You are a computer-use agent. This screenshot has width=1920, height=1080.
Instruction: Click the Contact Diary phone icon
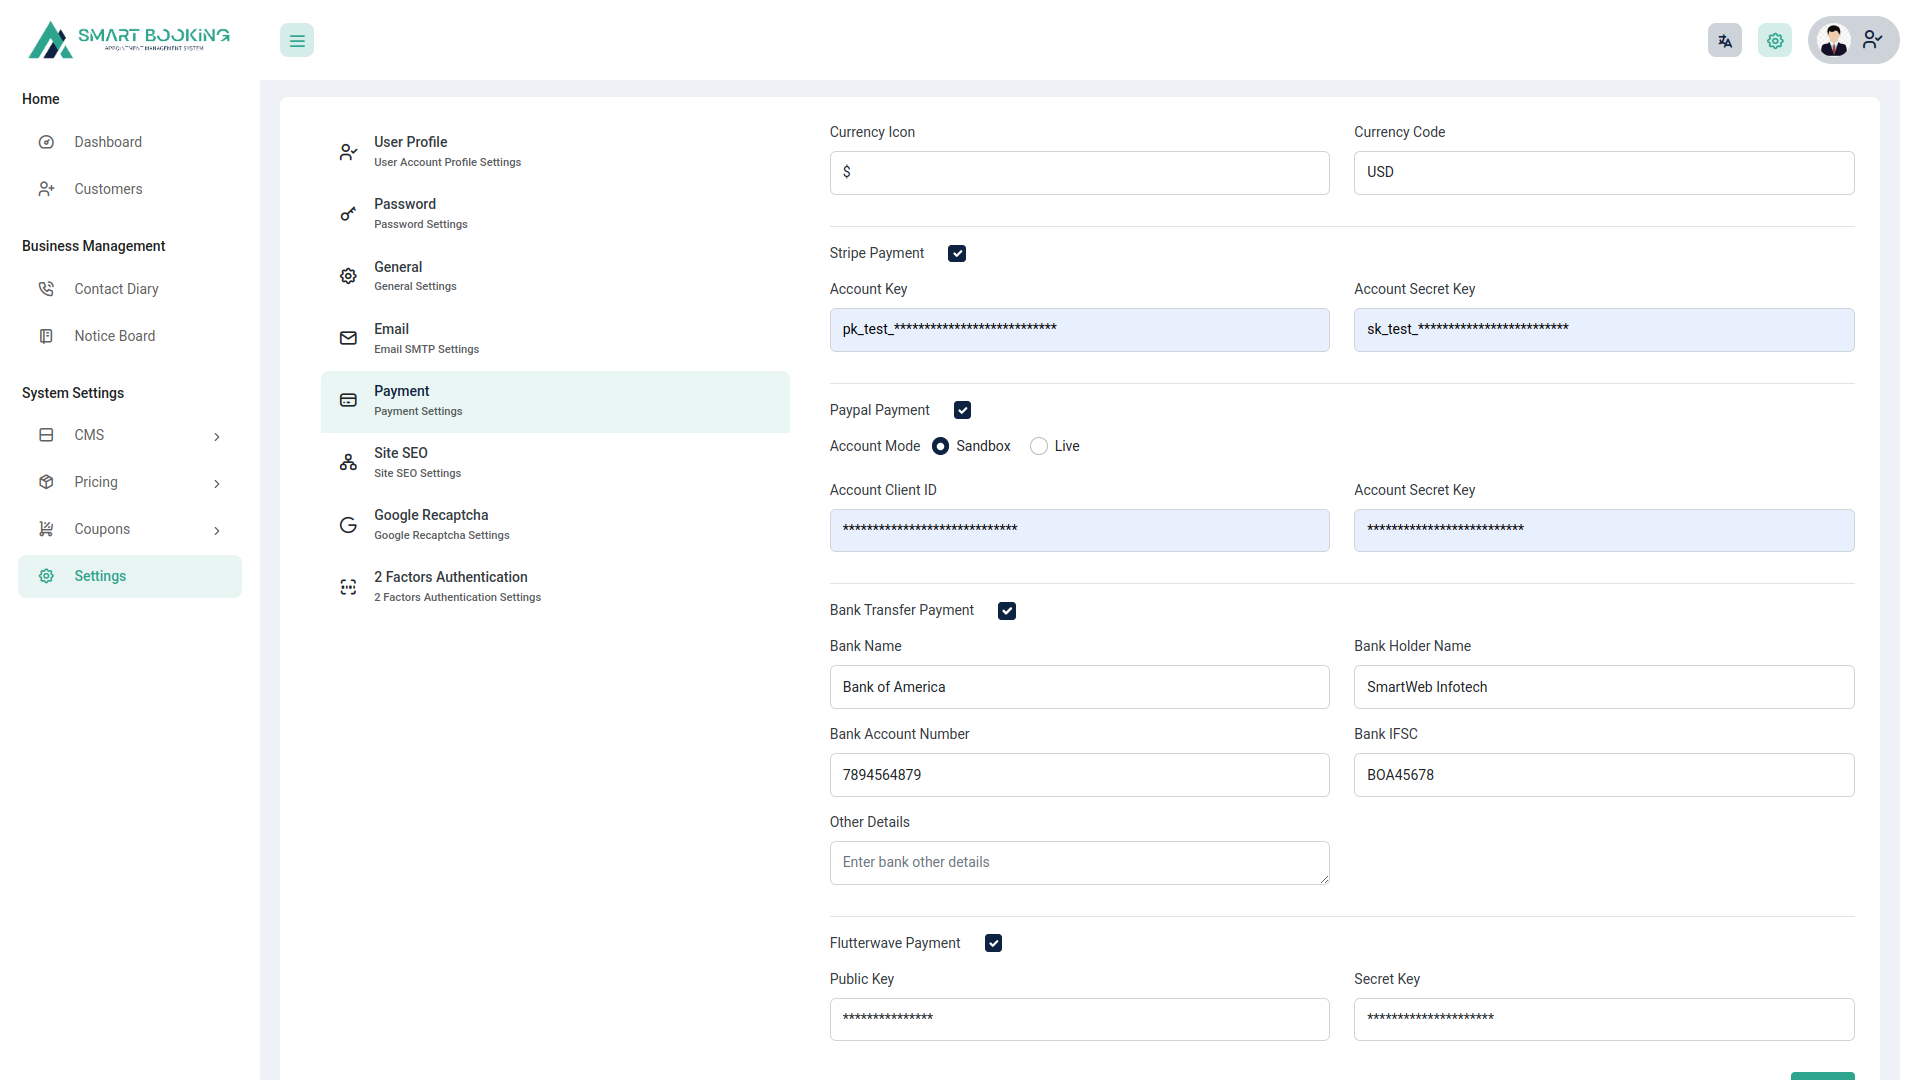point(46,288)
